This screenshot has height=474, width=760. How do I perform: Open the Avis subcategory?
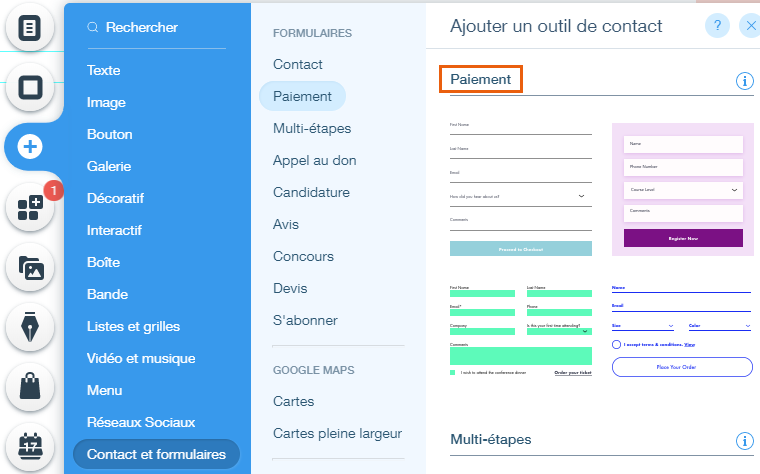click(286, 224)
